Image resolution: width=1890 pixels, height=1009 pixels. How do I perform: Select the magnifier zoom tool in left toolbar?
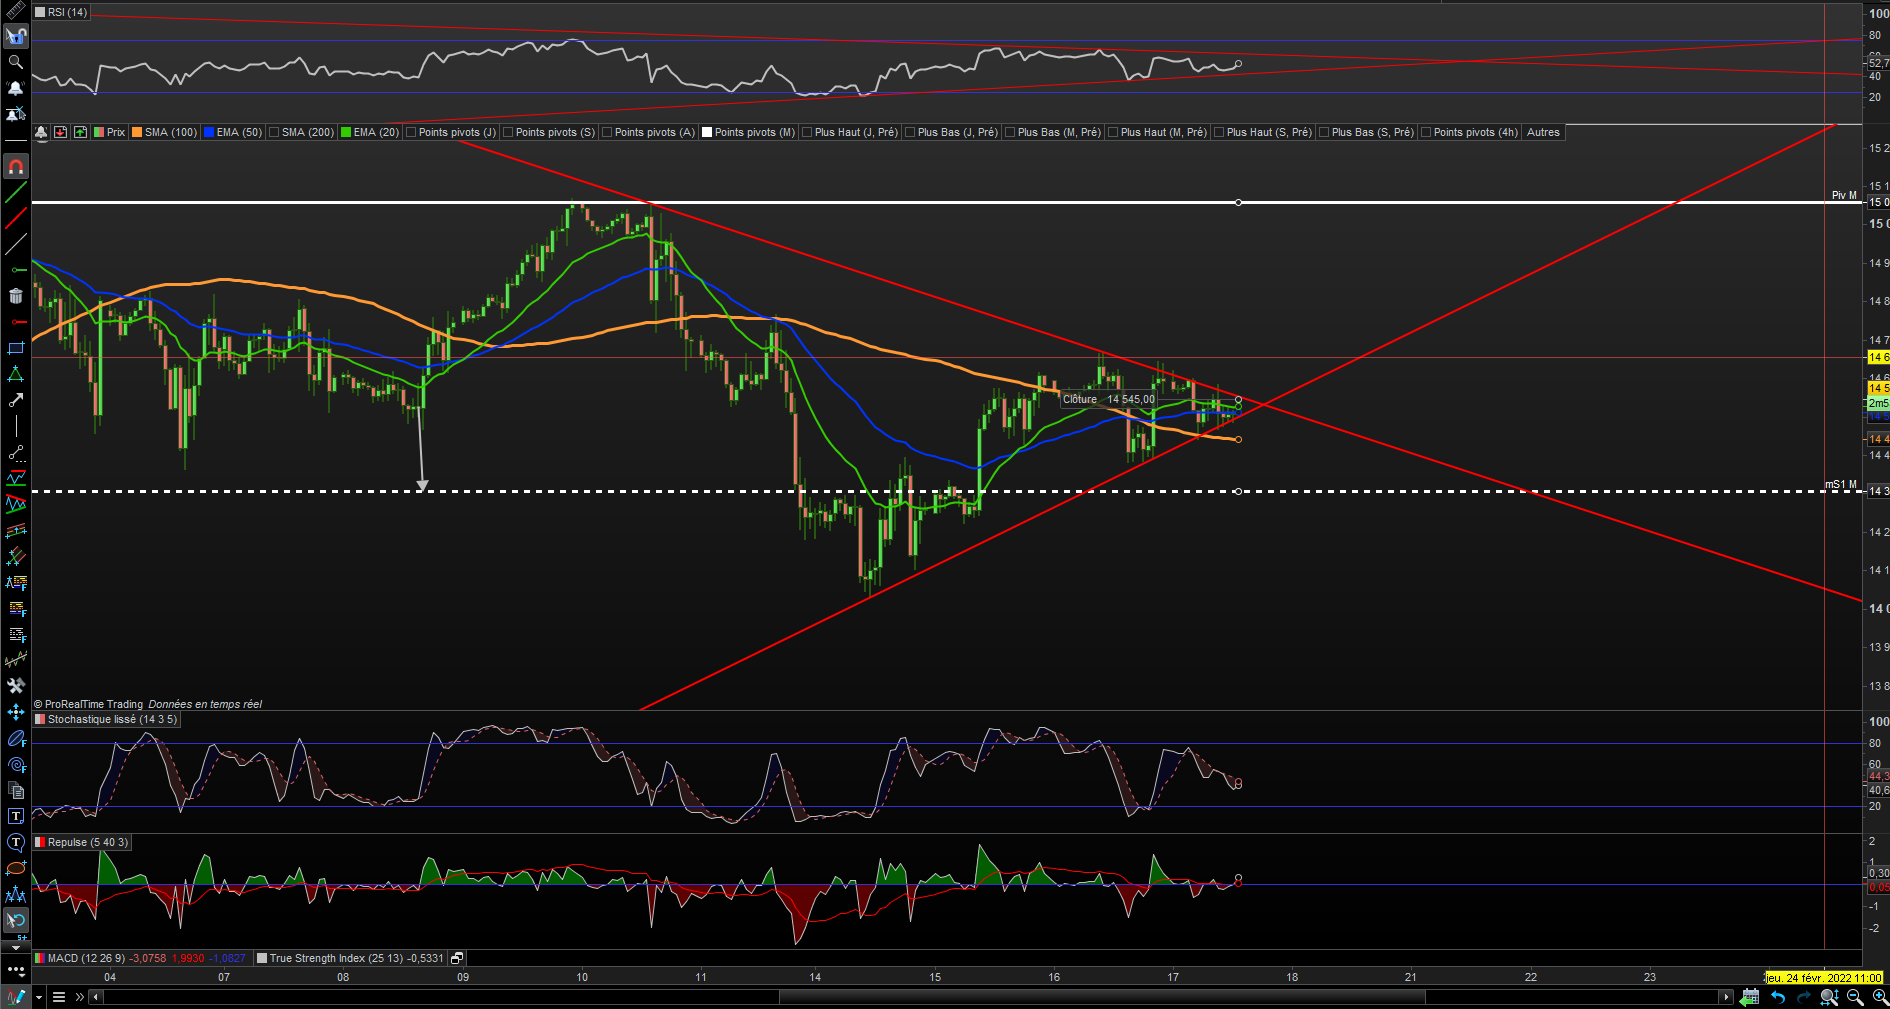pyautogui.click(x=15, y=62)
